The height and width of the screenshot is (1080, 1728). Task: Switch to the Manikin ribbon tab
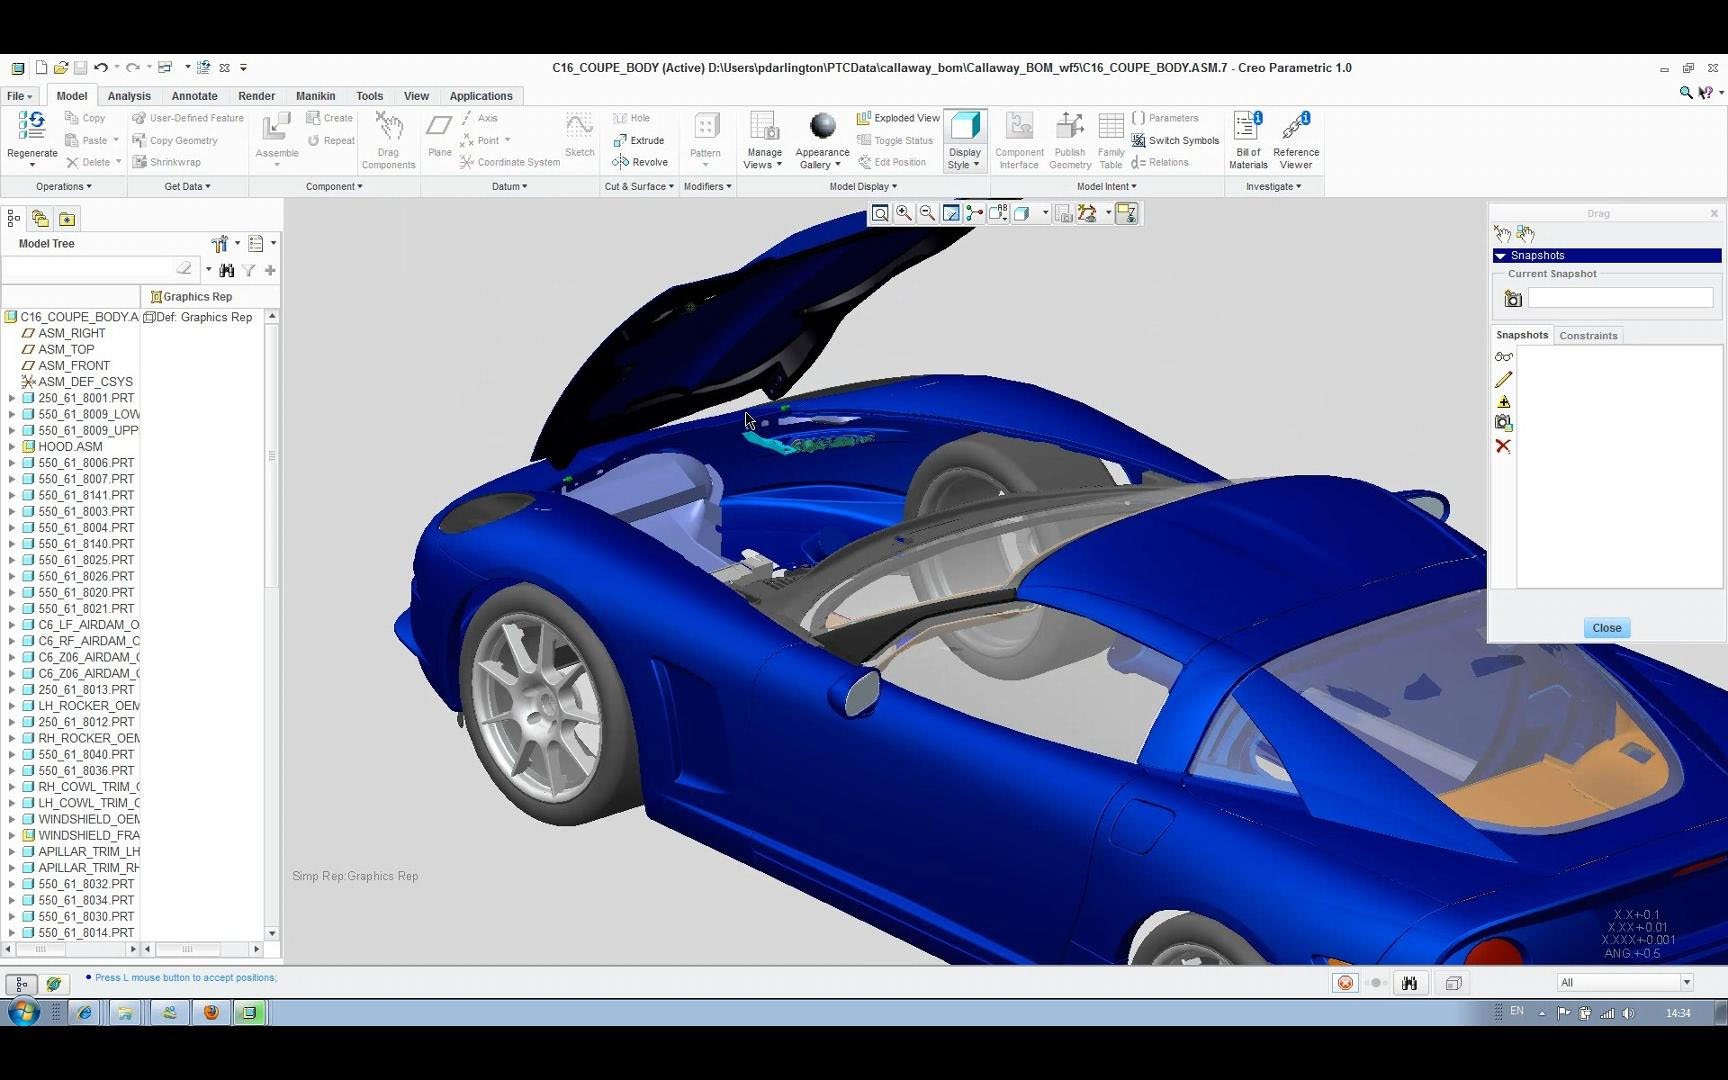[x=315, y=96]
